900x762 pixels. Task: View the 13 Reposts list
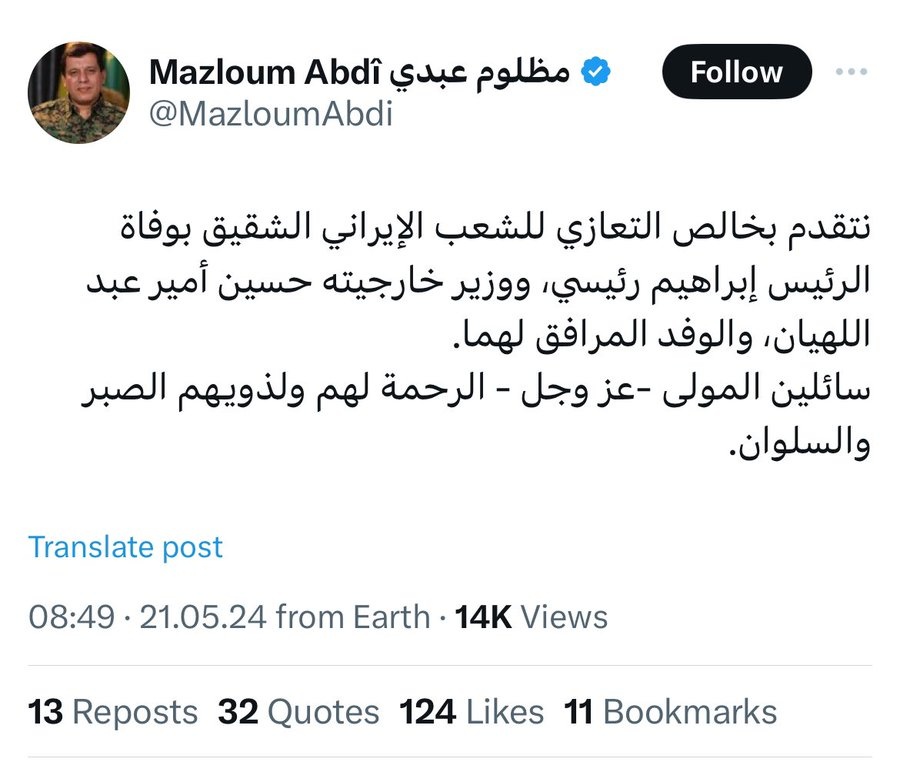[113, 712]
